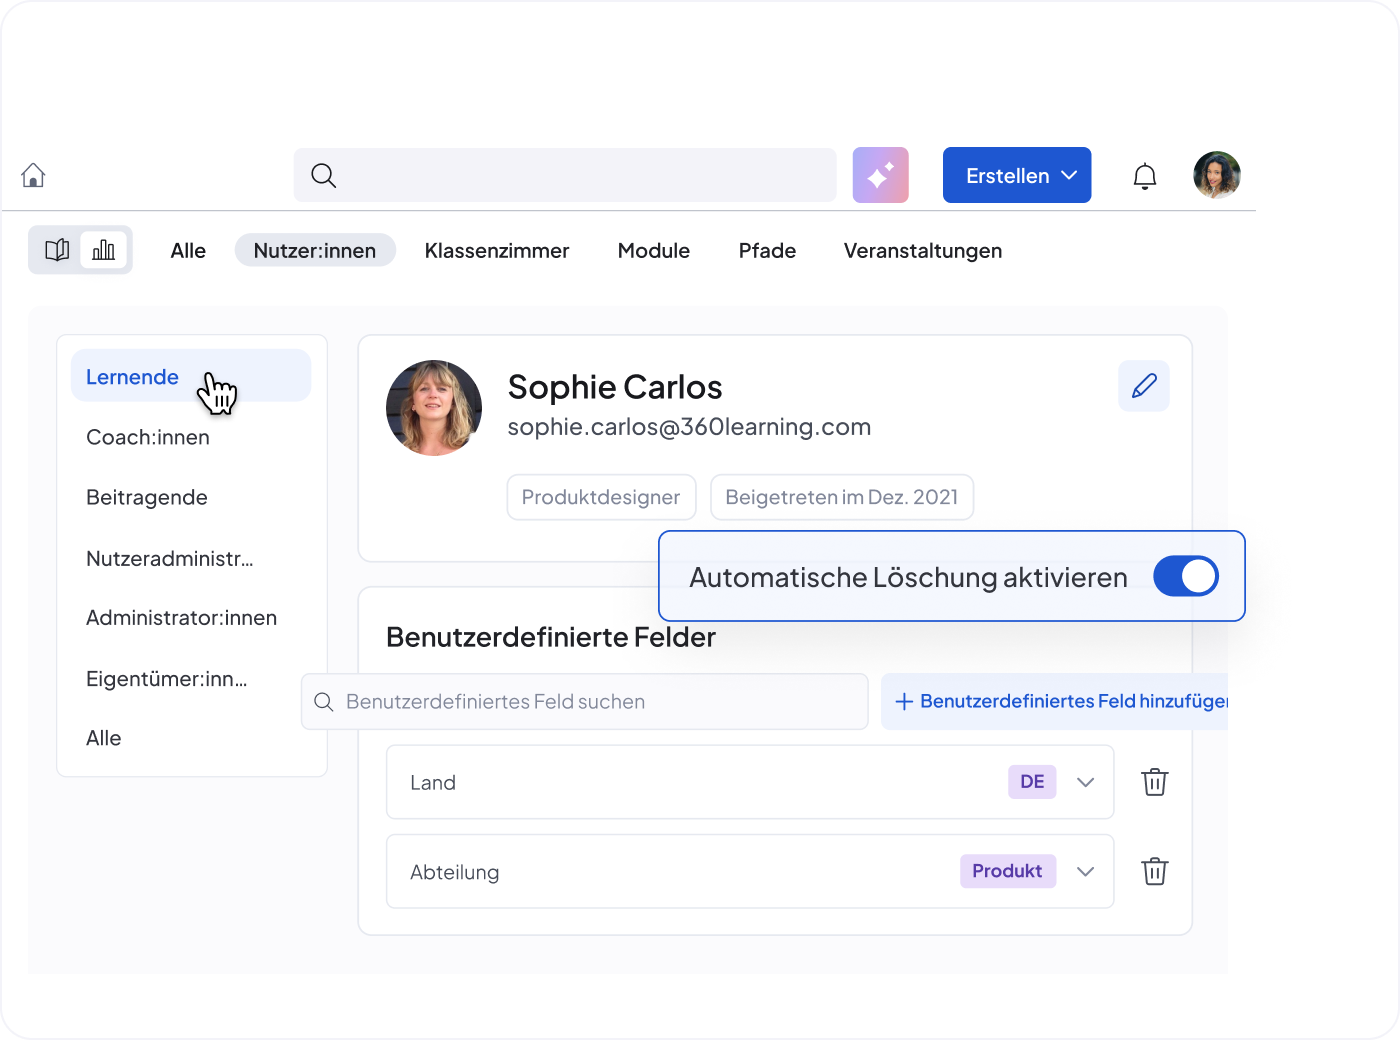Click the Sophie Carlos name heading
Screen dimensions: 1400x1040
(615, 387)
